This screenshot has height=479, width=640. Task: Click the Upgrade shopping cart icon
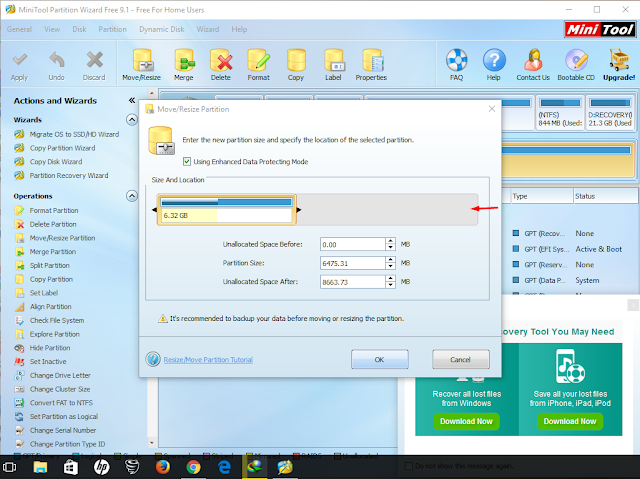click(619, 60)
